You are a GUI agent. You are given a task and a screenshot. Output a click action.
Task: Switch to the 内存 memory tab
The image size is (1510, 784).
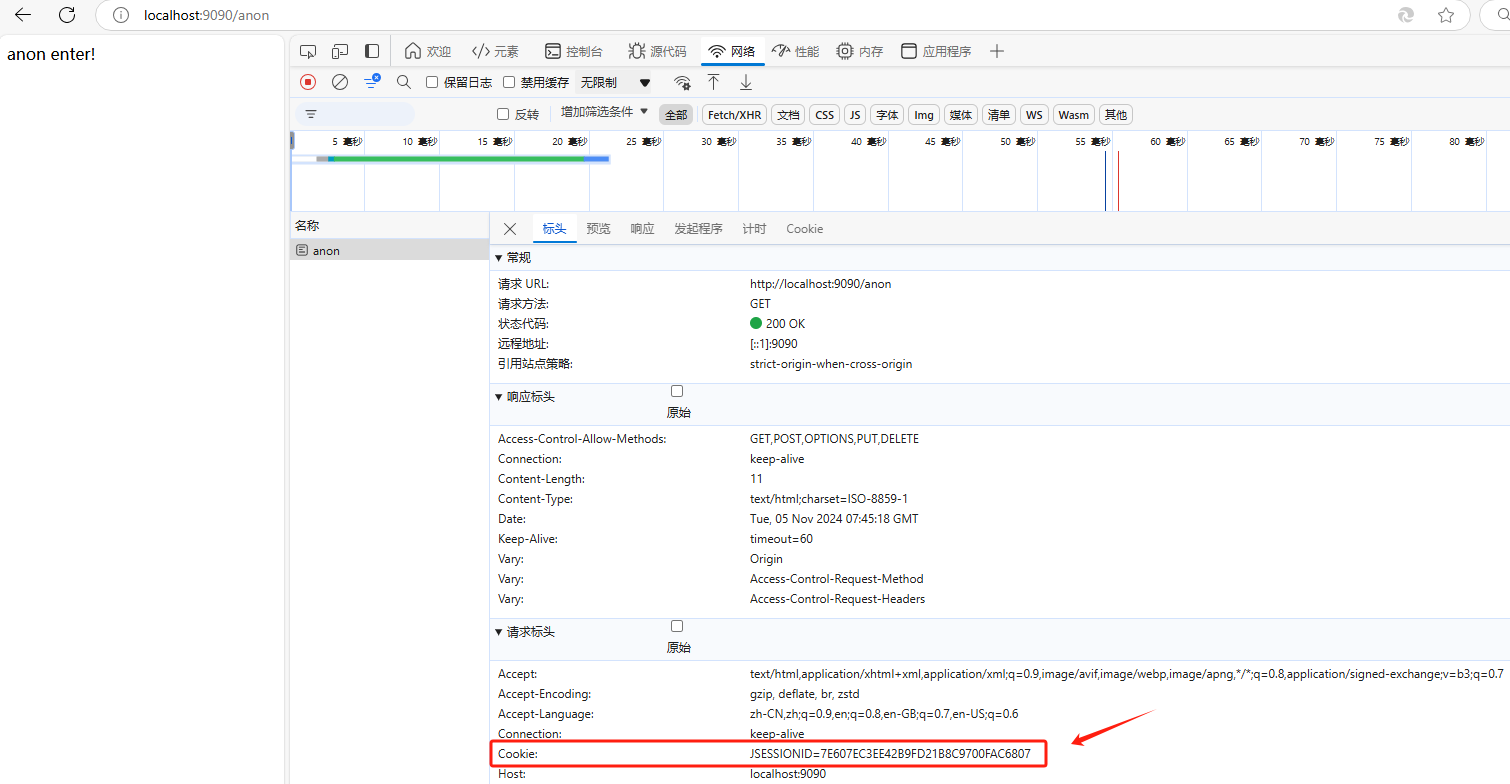[x=860, y=51]
